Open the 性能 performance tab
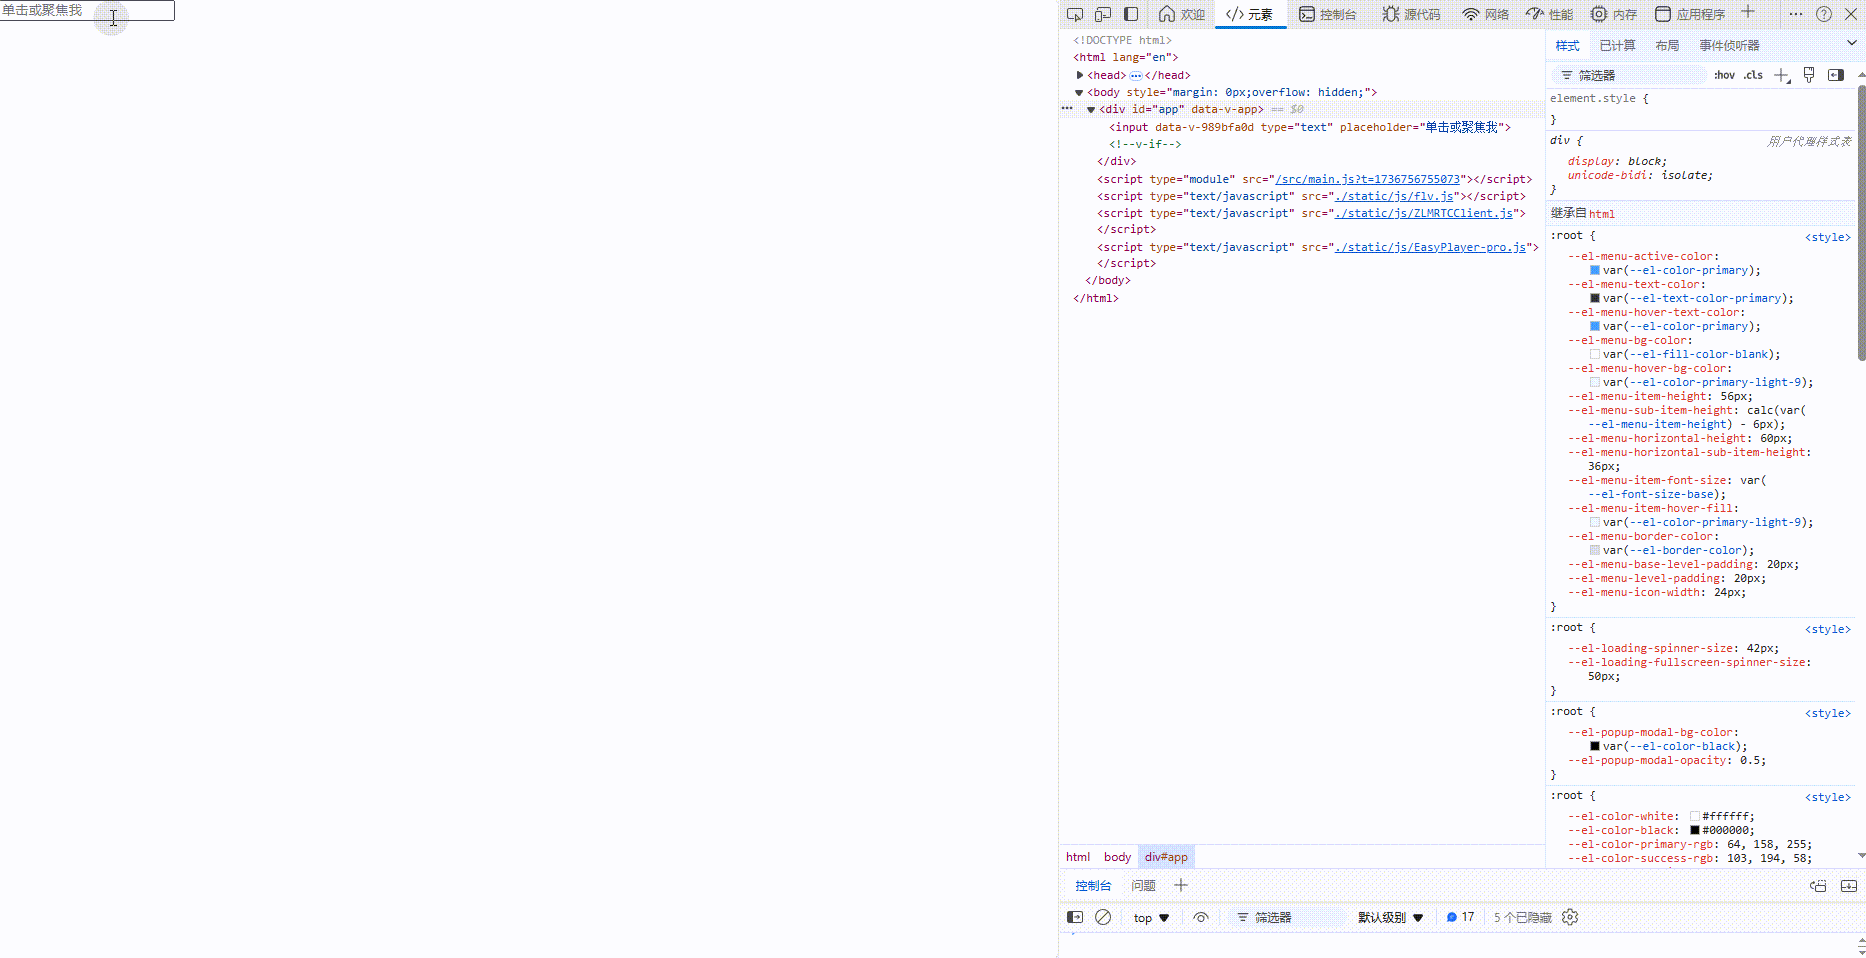 (x=1550, y=14)
